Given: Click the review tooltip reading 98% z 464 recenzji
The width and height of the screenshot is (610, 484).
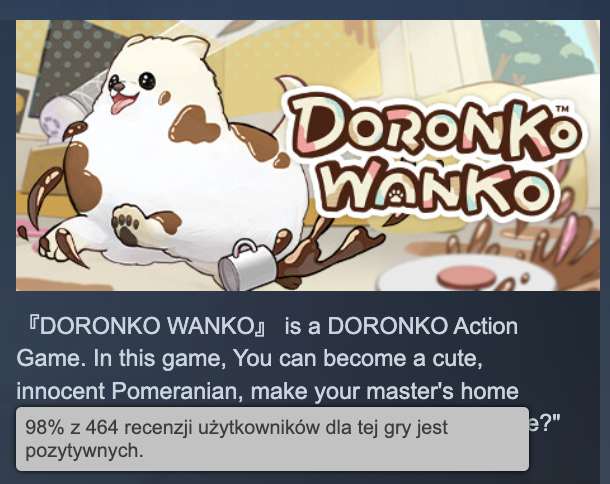Looking at the screenshot, I should click(272, 439).
